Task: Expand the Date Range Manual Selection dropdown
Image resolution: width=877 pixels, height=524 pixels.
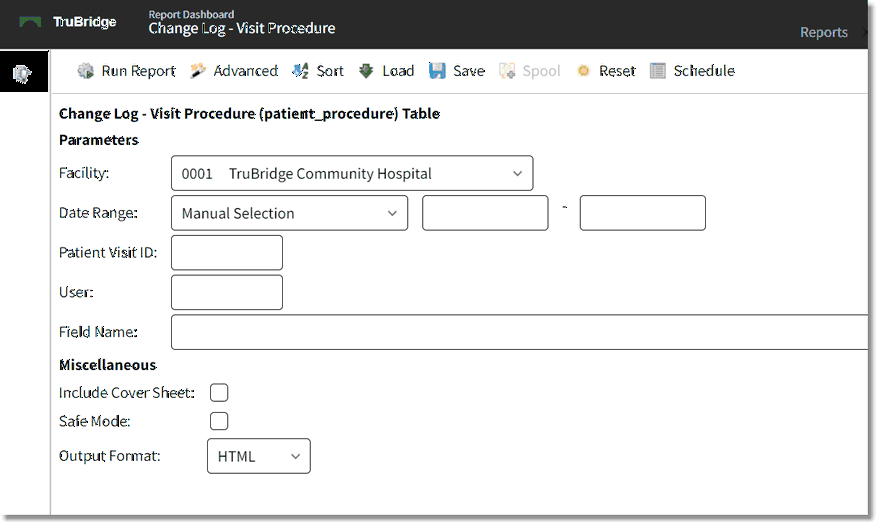Action: (x=289, y=213)
